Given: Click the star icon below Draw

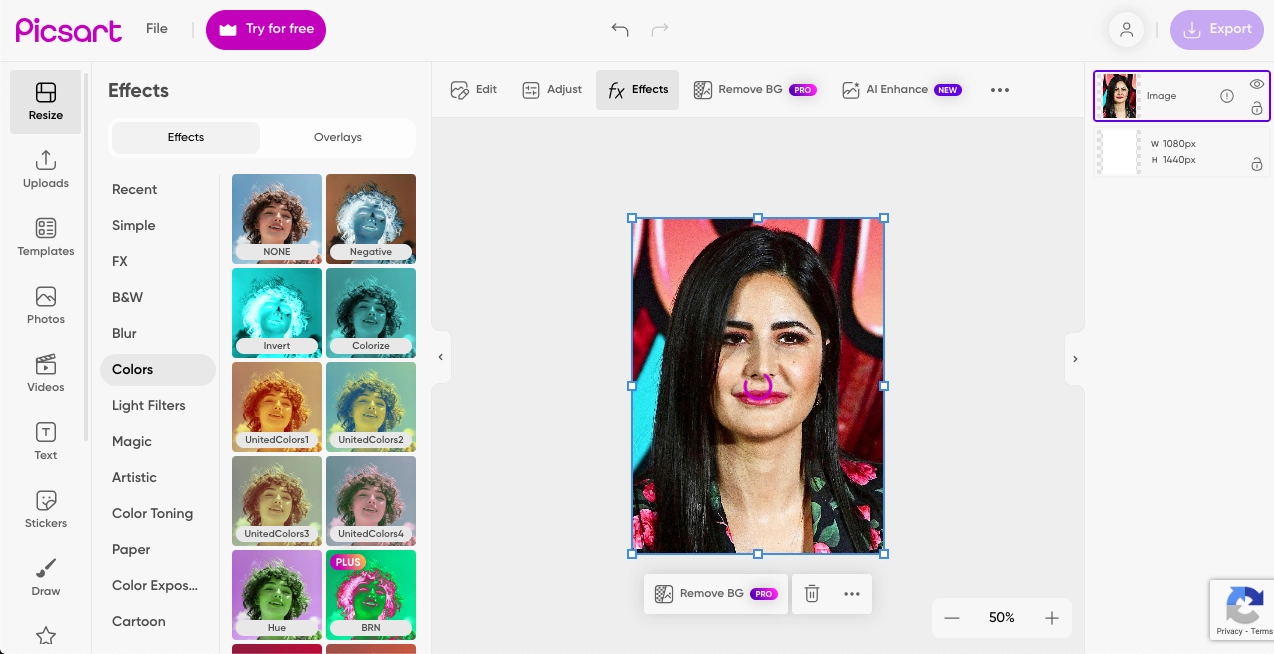Looking at the screenshot, I should pos(46,635).
